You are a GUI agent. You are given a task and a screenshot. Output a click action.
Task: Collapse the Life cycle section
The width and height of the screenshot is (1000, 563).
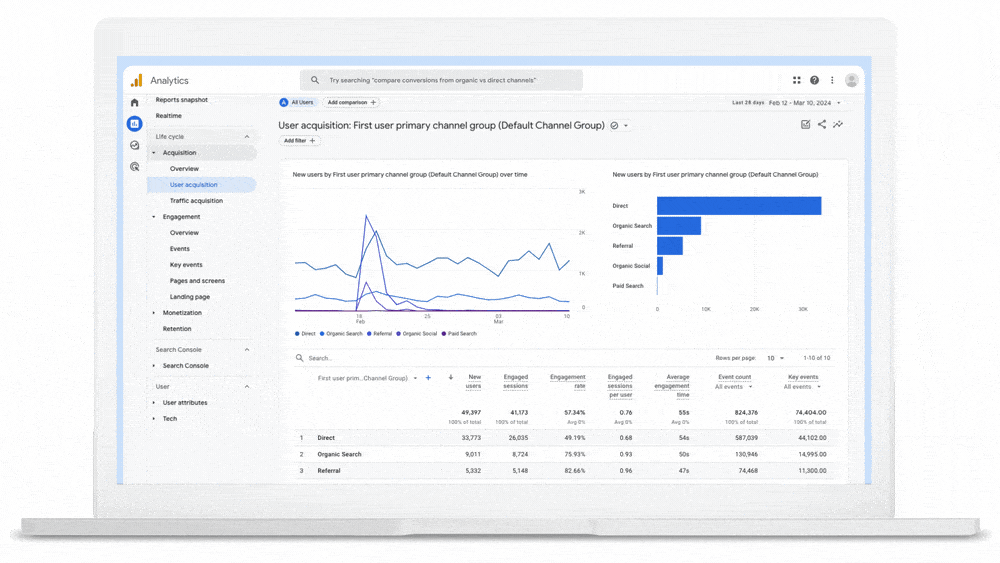click(247, 137)
